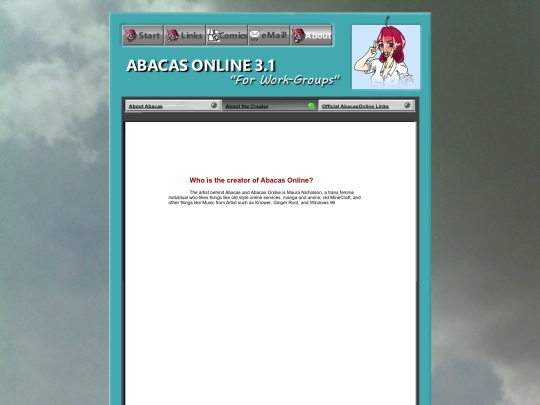Screen dimensions: 540x405
Task: Click the mascot face icon on Start
Action: pyautogui.click(x=131, y=35)
